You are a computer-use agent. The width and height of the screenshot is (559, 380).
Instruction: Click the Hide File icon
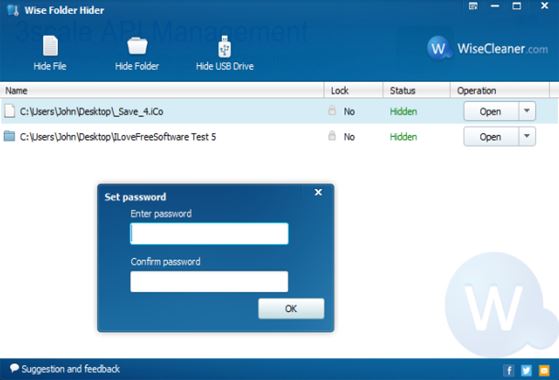50,46
